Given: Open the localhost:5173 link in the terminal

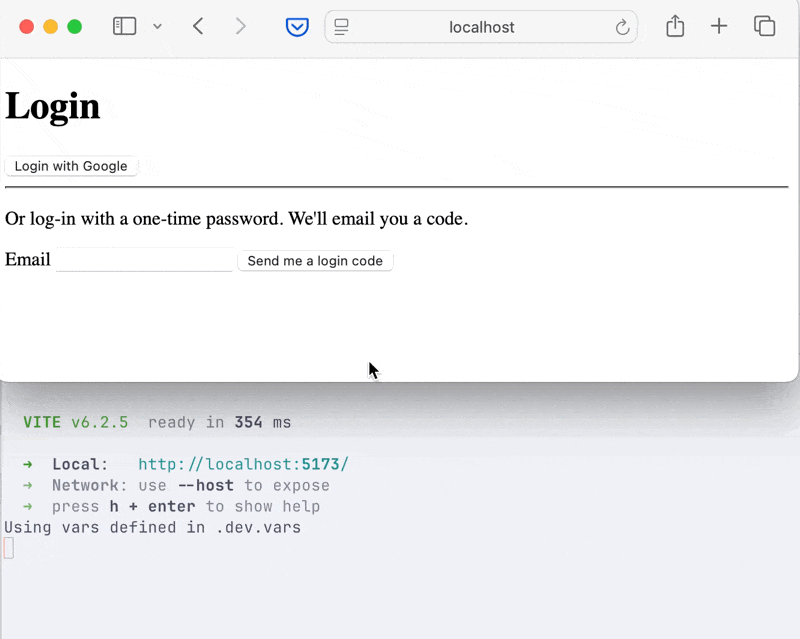Looking at the screenshot, I should pyautogui.click(x=243, y=464).
